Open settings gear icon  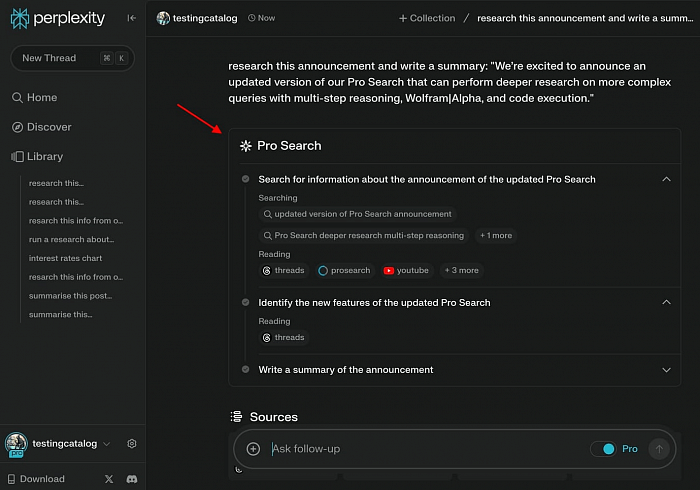[132, 444]
